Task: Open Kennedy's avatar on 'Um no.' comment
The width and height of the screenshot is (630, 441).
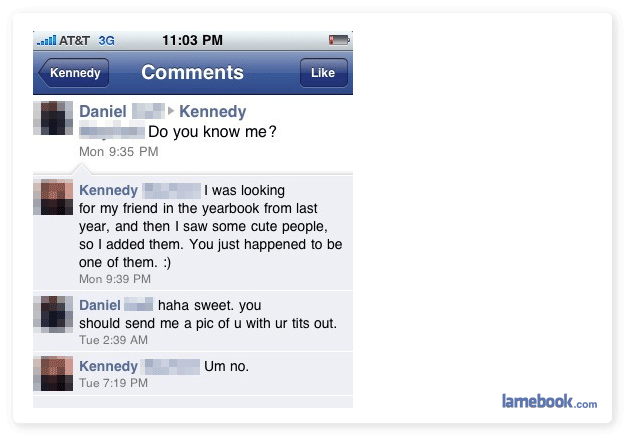Action: tap(51, 372)
